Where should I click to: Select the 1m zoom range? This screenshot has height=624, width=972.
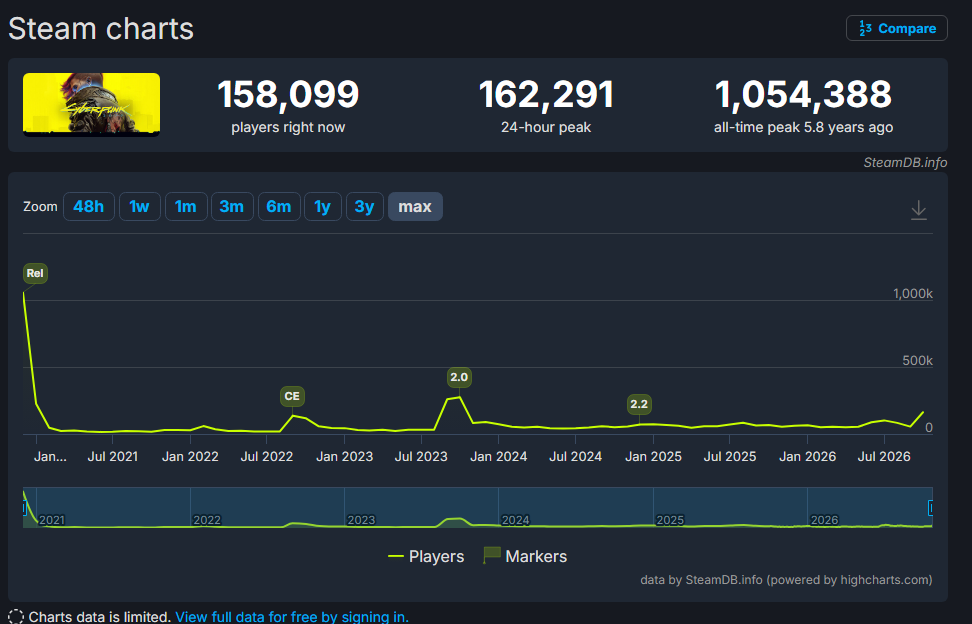pos(186,206)
